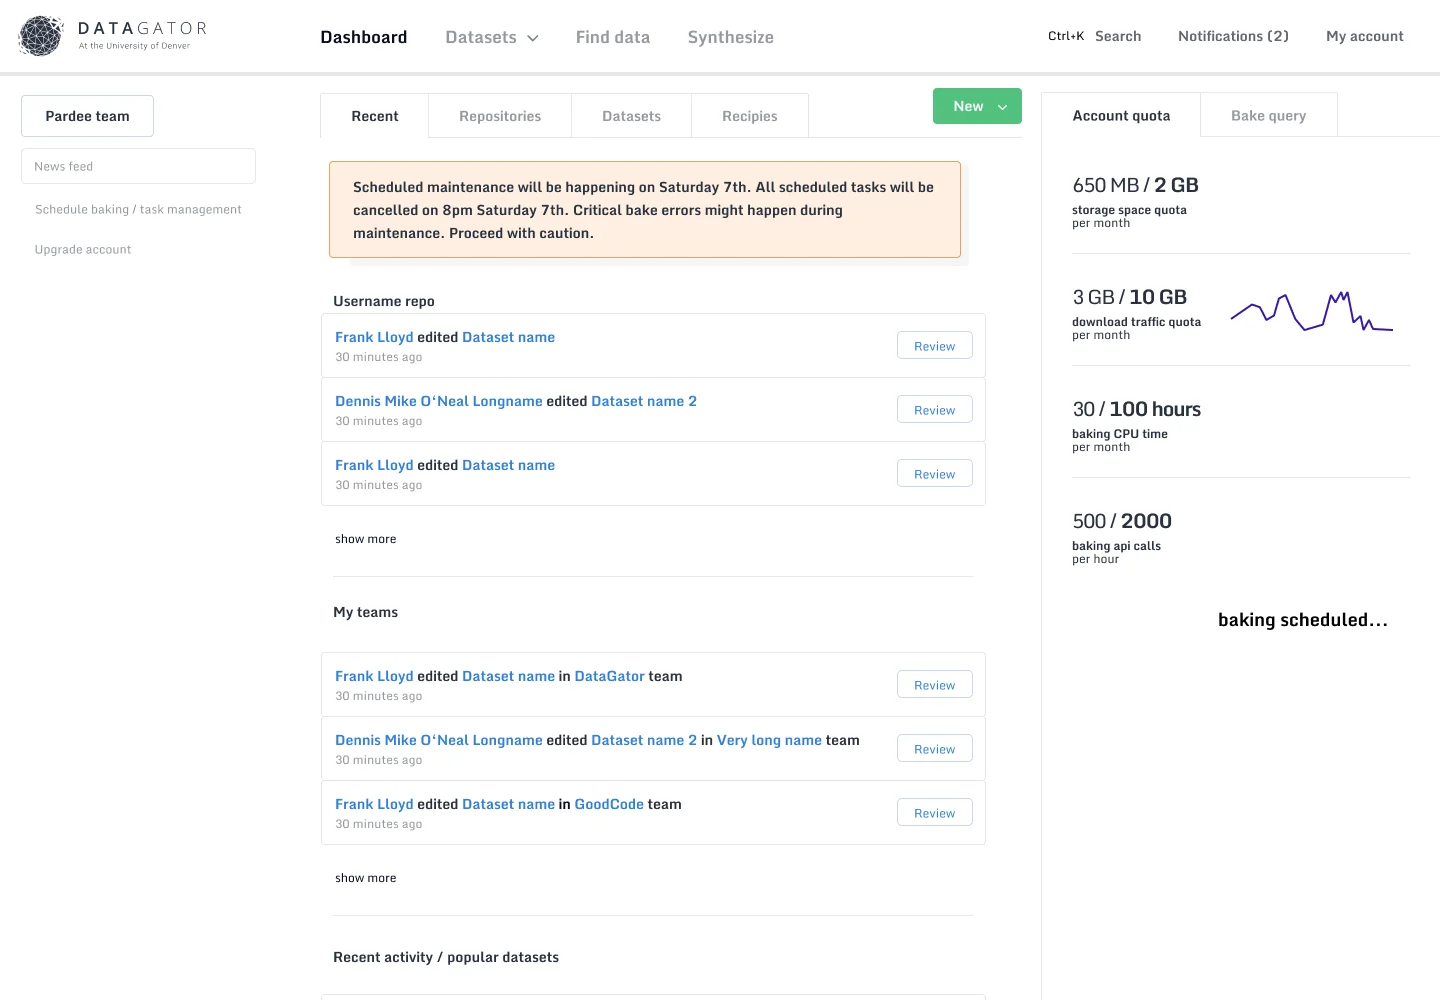The width and height of the screenshot is (1440, 1000).
Task: Click the download traffic sparkline chart
Action: 1311,311
